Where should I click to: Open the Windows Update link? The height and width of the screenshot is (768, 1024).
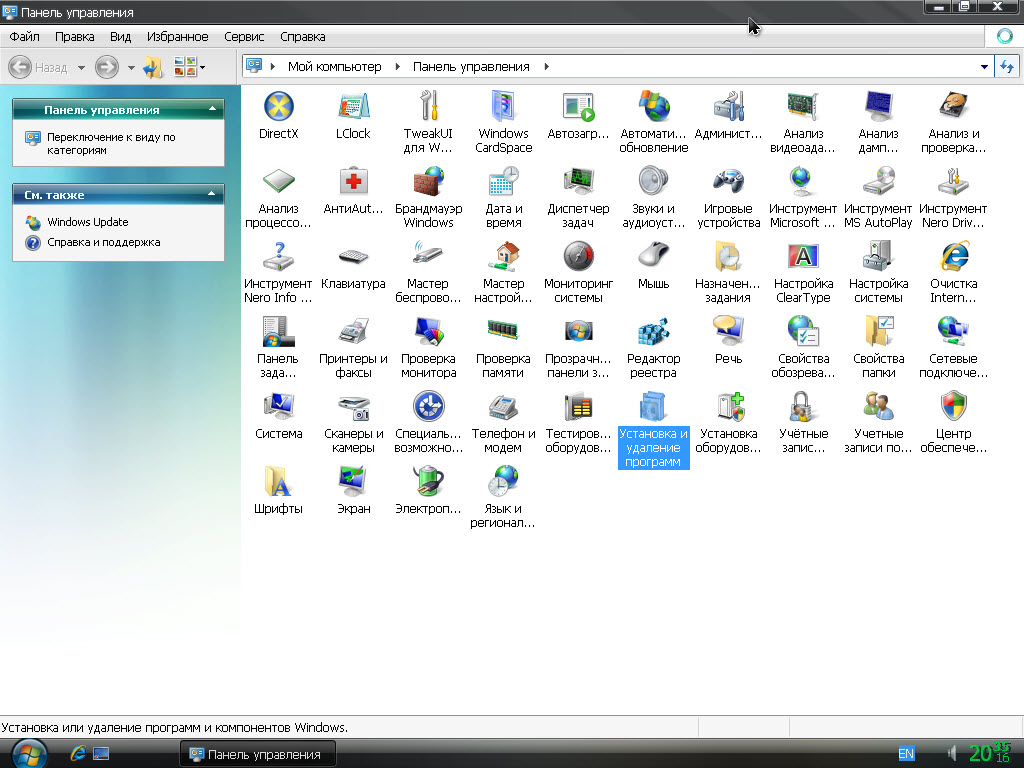tap(88, 222)
